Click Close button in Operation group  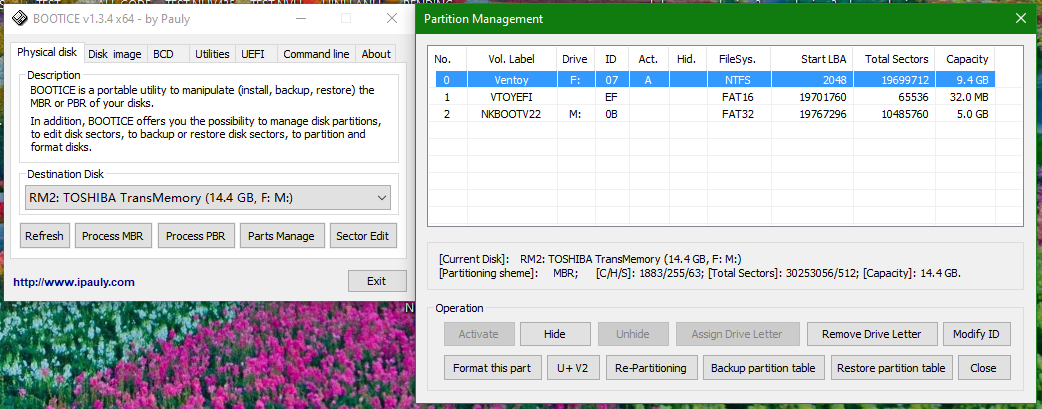[984, 368]
